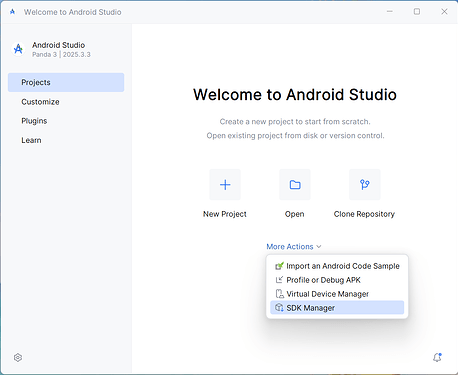Viewport: 458px width, 375px height.
Task: Click the Virtual Device Manager phone icon
Action: click(x=279, y=294)
